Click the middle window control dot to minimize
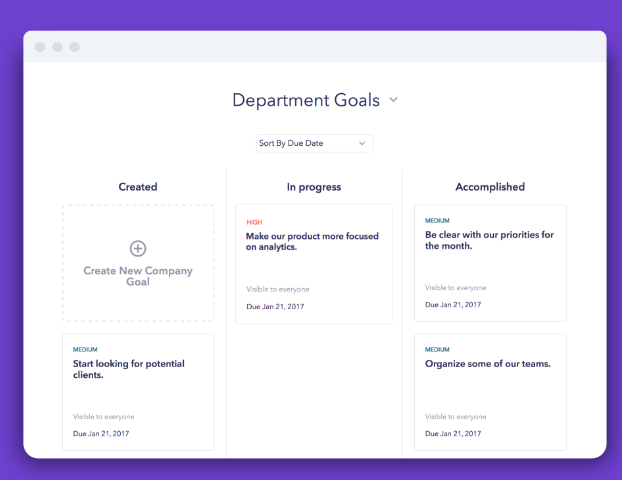Image resolution: width=622 pixels, height=480 pixels. 57,47
